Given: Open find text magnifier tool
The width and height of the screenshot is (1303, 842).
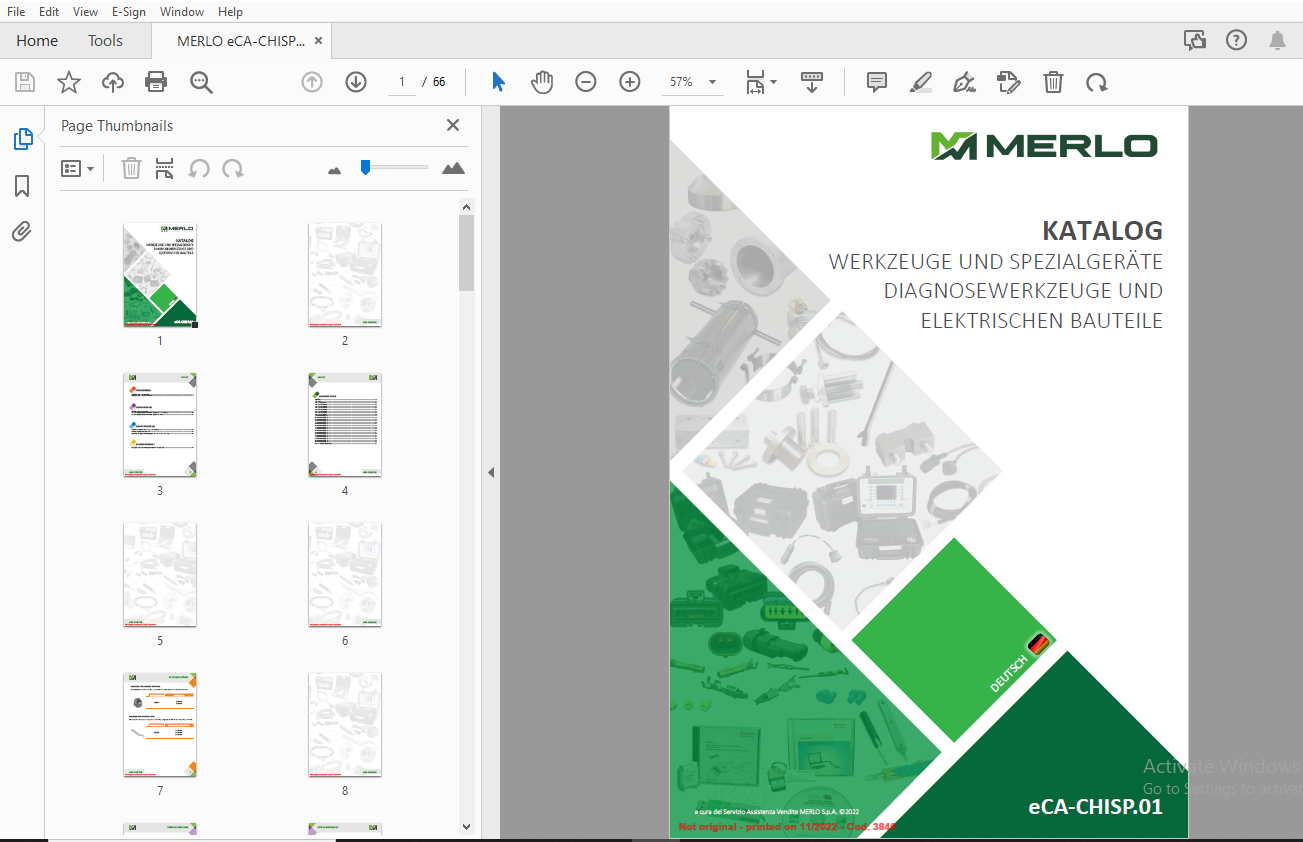Looking at the screenshot, I should click(202, 82).
